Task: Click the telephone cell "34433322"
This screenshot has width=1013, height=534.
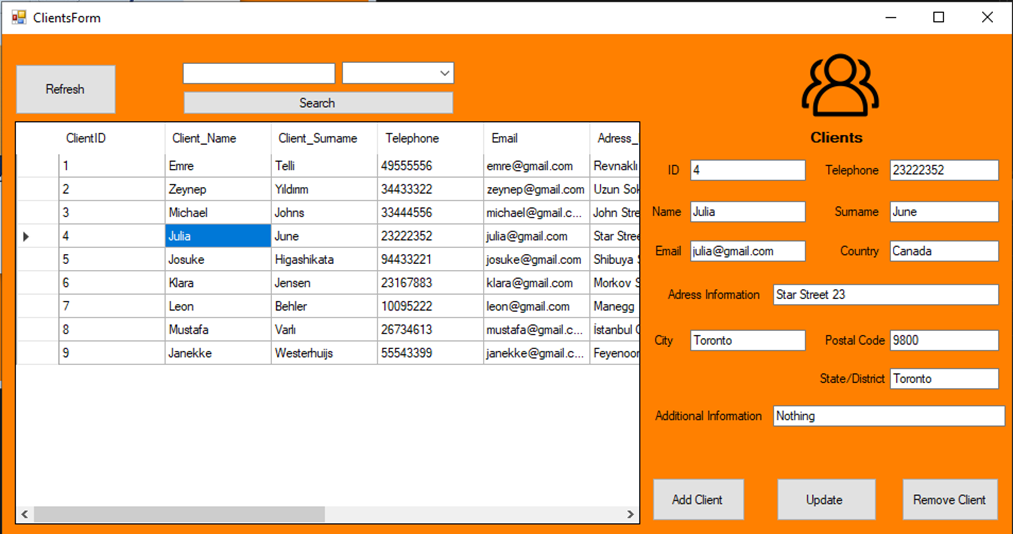Action: 430,189
